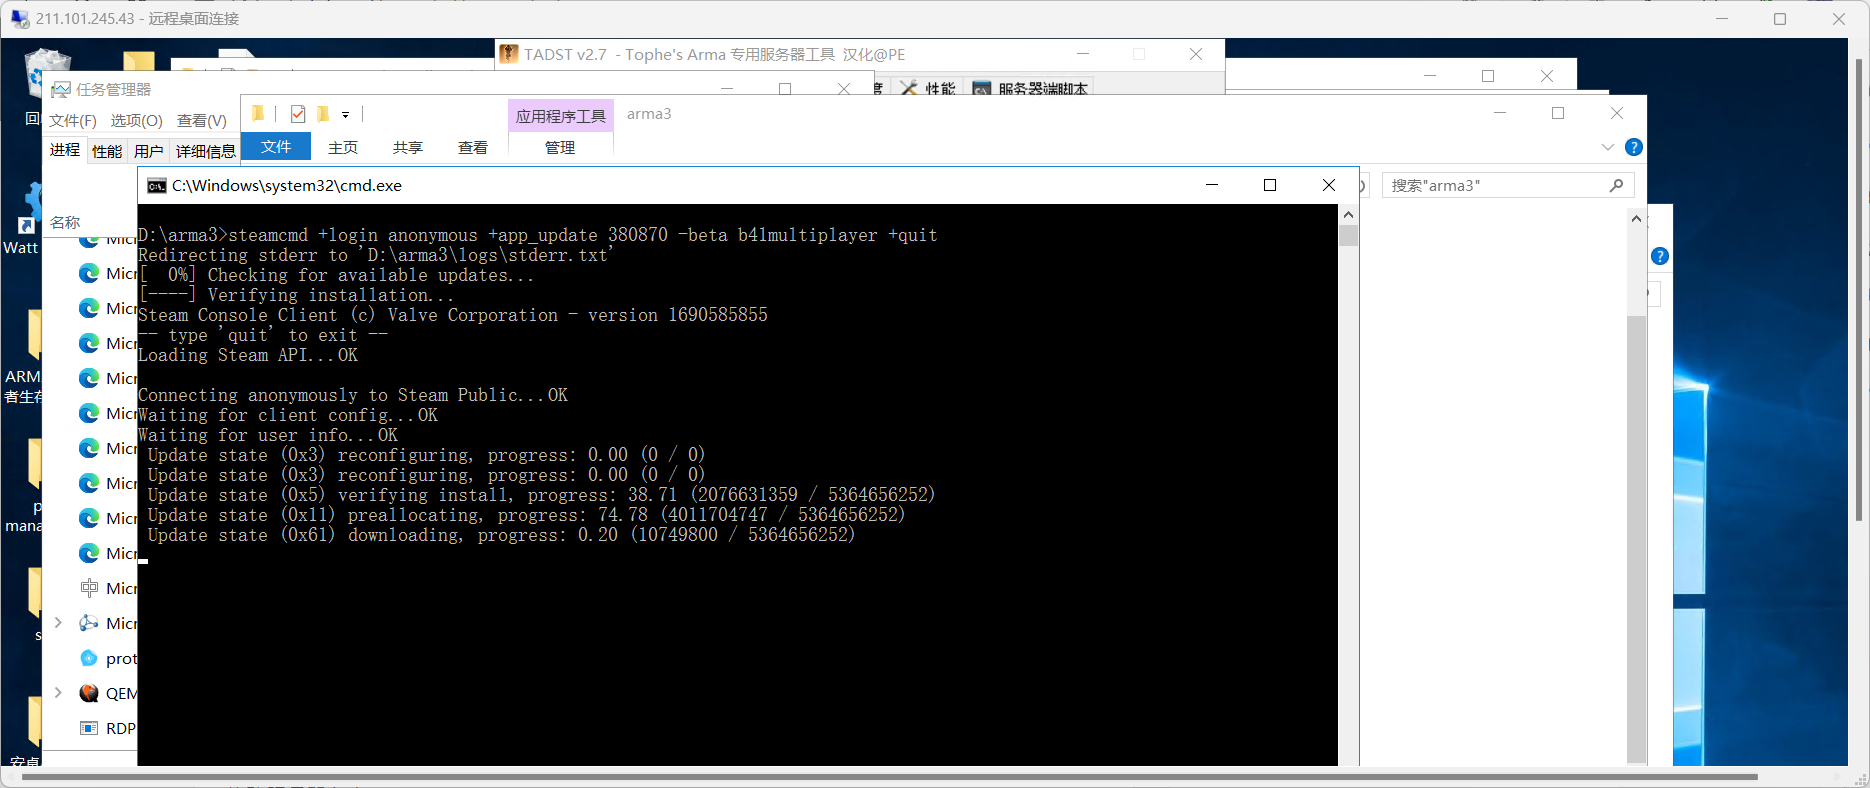The height and width of the screenshot is (788, 1870).
Task: Expand the QEM process group in Task Manager
Action: [58, 693]
